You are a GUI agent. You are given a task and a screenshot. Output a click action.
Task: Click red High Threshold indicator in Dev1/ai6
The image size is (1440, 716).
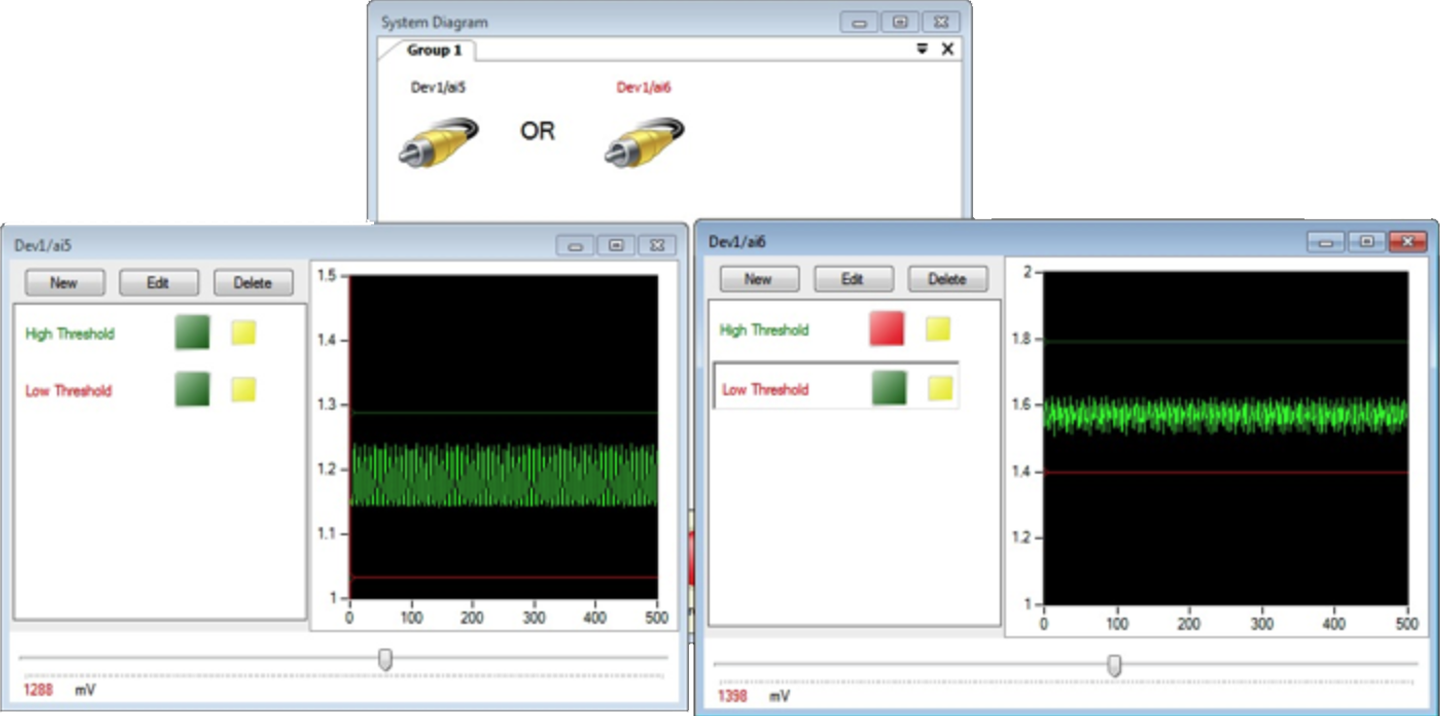887,329
